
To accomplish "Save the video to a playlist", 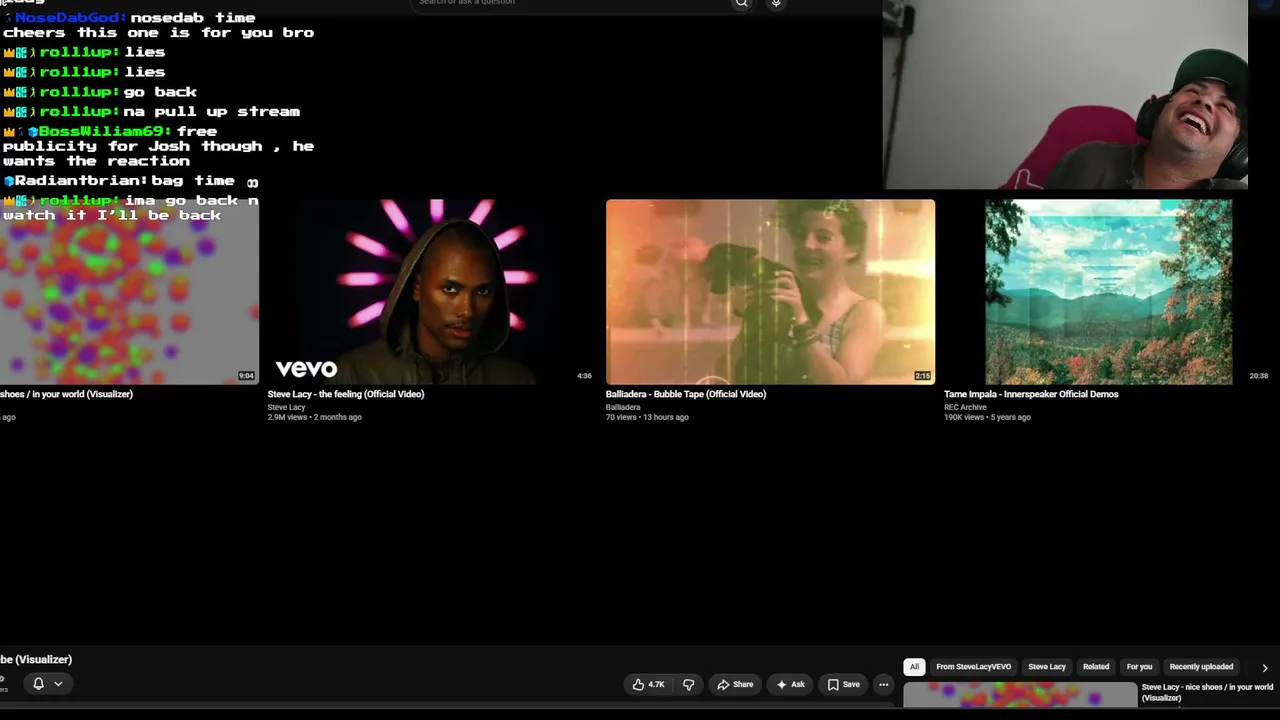I will 843,684.
